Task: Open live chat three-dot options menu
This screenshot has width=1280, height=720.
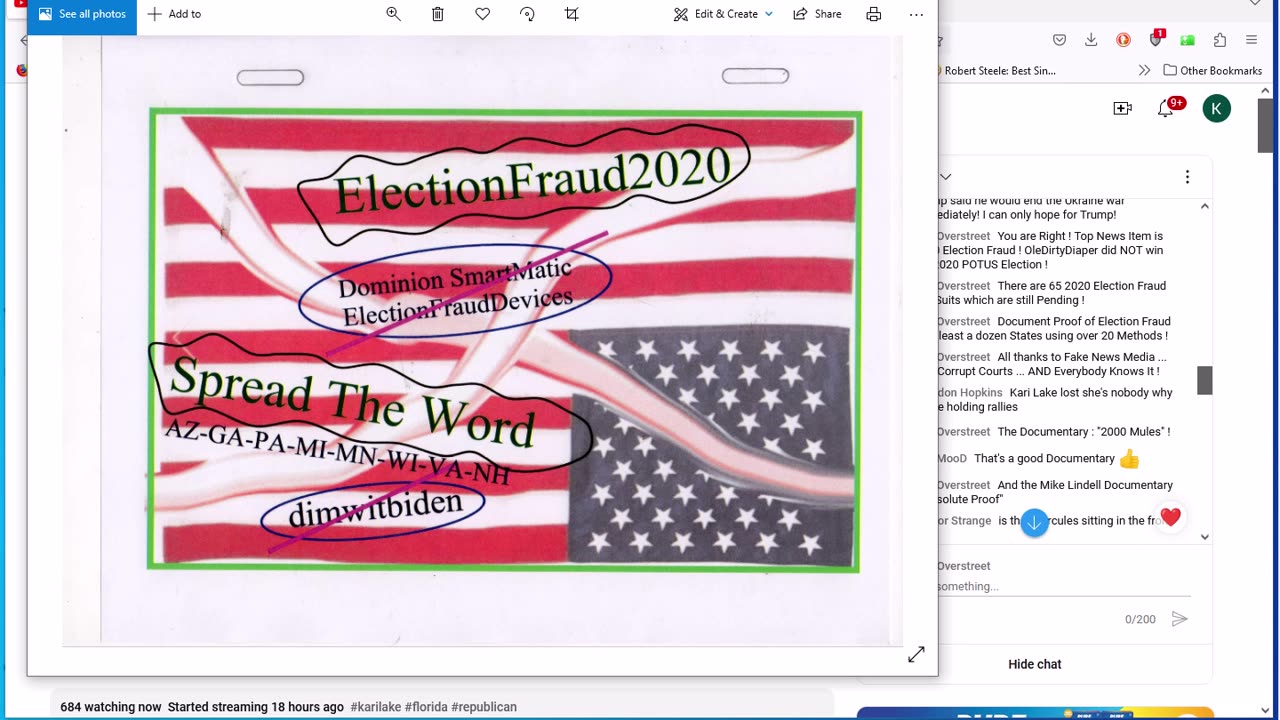Action: tap(1187, 177)
